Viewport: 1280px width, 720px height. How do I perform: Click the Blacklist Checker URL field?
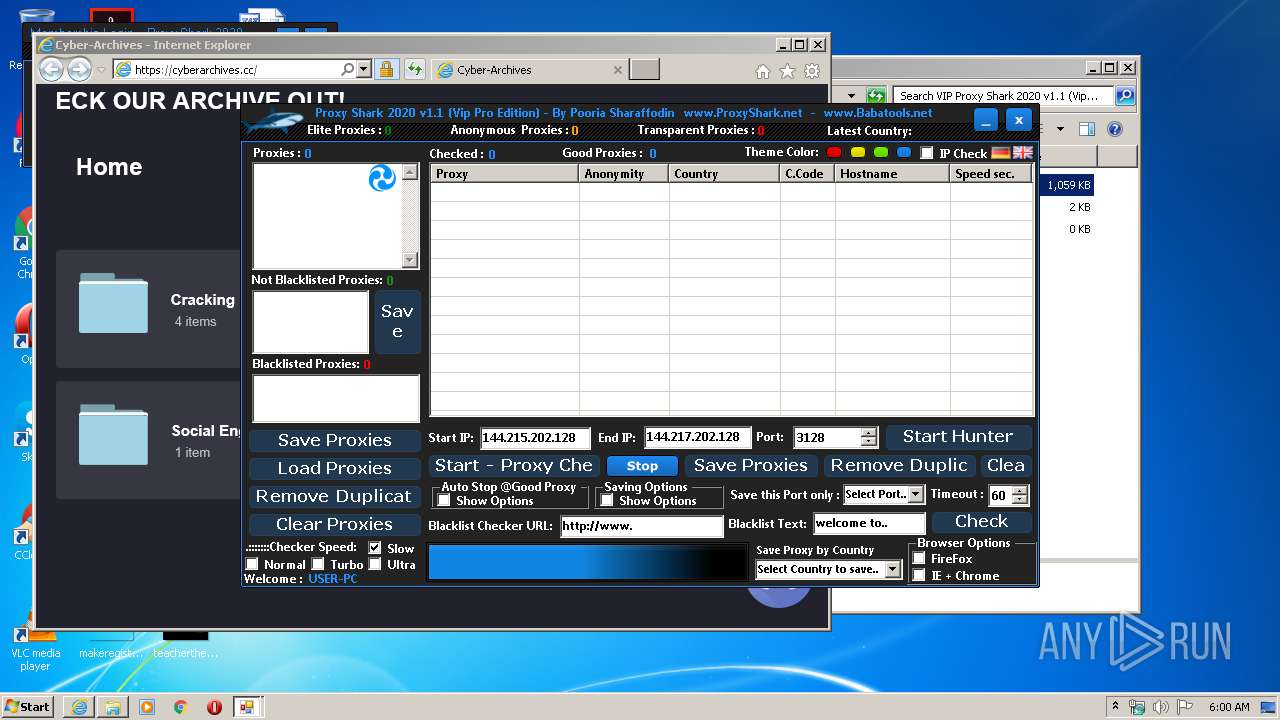click(641, 526)
